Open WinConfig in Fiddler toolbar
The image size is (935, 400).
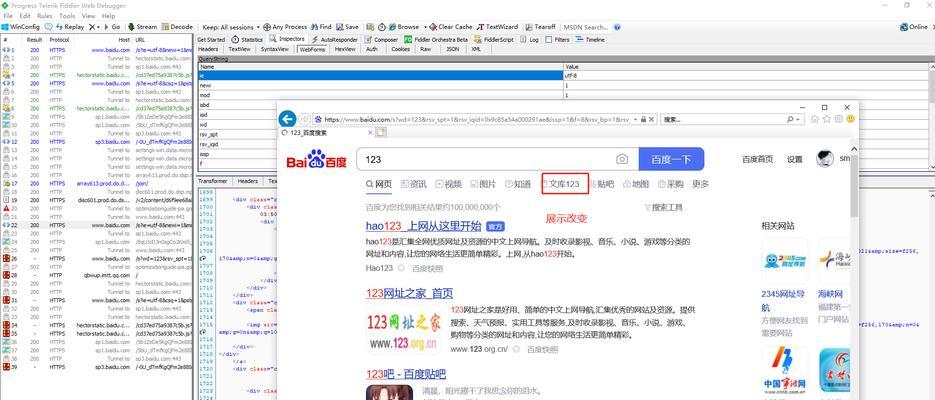coord(20,27)
